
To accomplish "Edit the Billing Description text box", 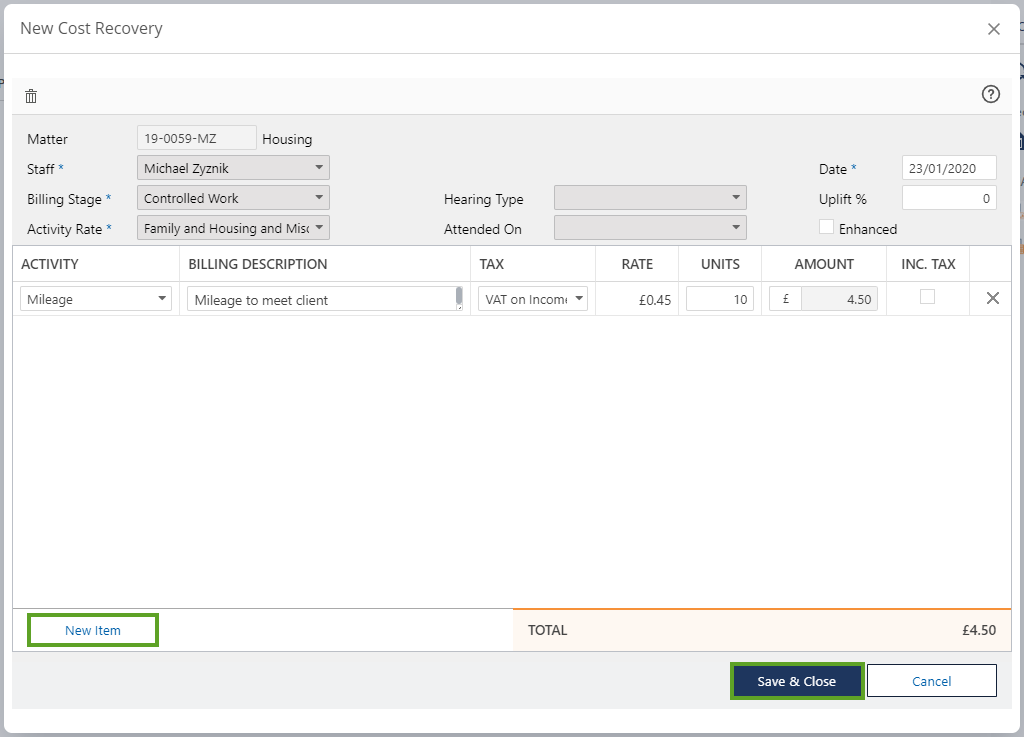I will coord(320,299).
